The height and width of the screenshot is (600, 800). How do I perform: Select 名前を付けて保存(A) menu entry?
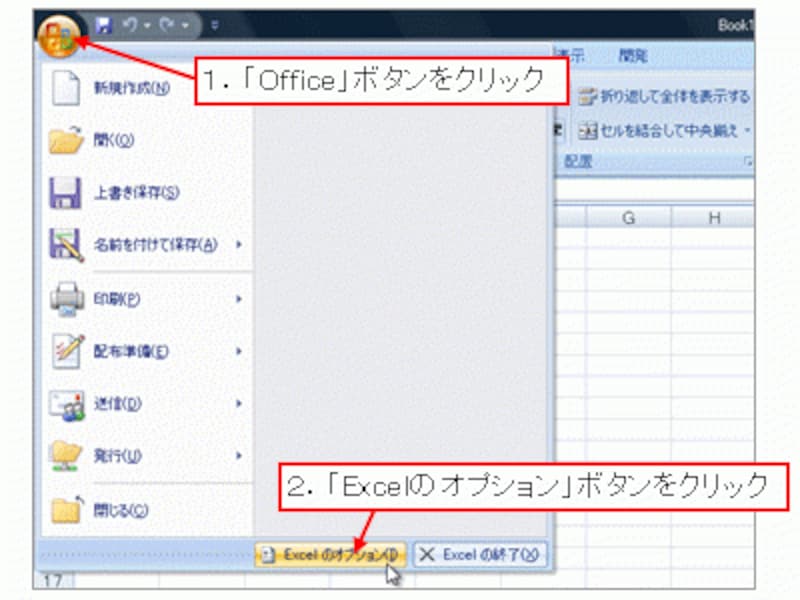(x=155, y=245)
